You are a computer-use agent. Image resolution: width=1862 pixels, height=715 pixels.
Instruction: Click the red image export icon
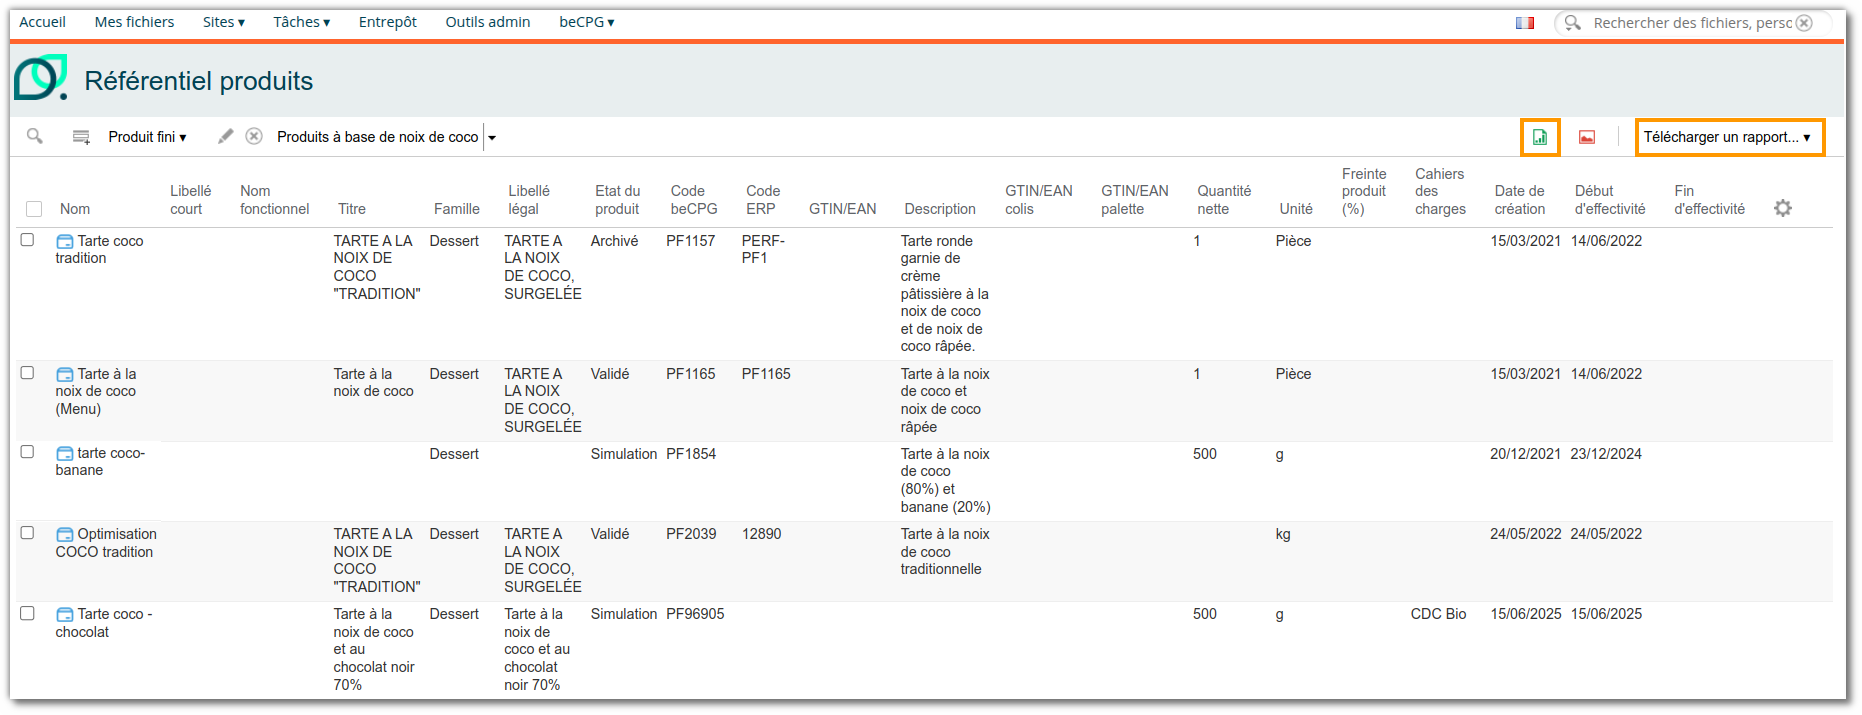(x=1587, y=137)
